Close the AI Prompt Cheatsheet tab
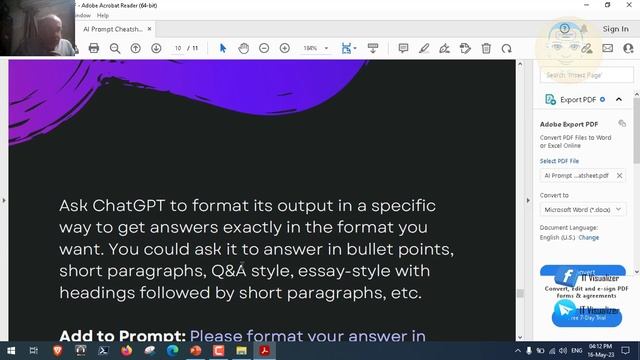The height and width of the screenshot is (360, 640). tap(149, 29)
